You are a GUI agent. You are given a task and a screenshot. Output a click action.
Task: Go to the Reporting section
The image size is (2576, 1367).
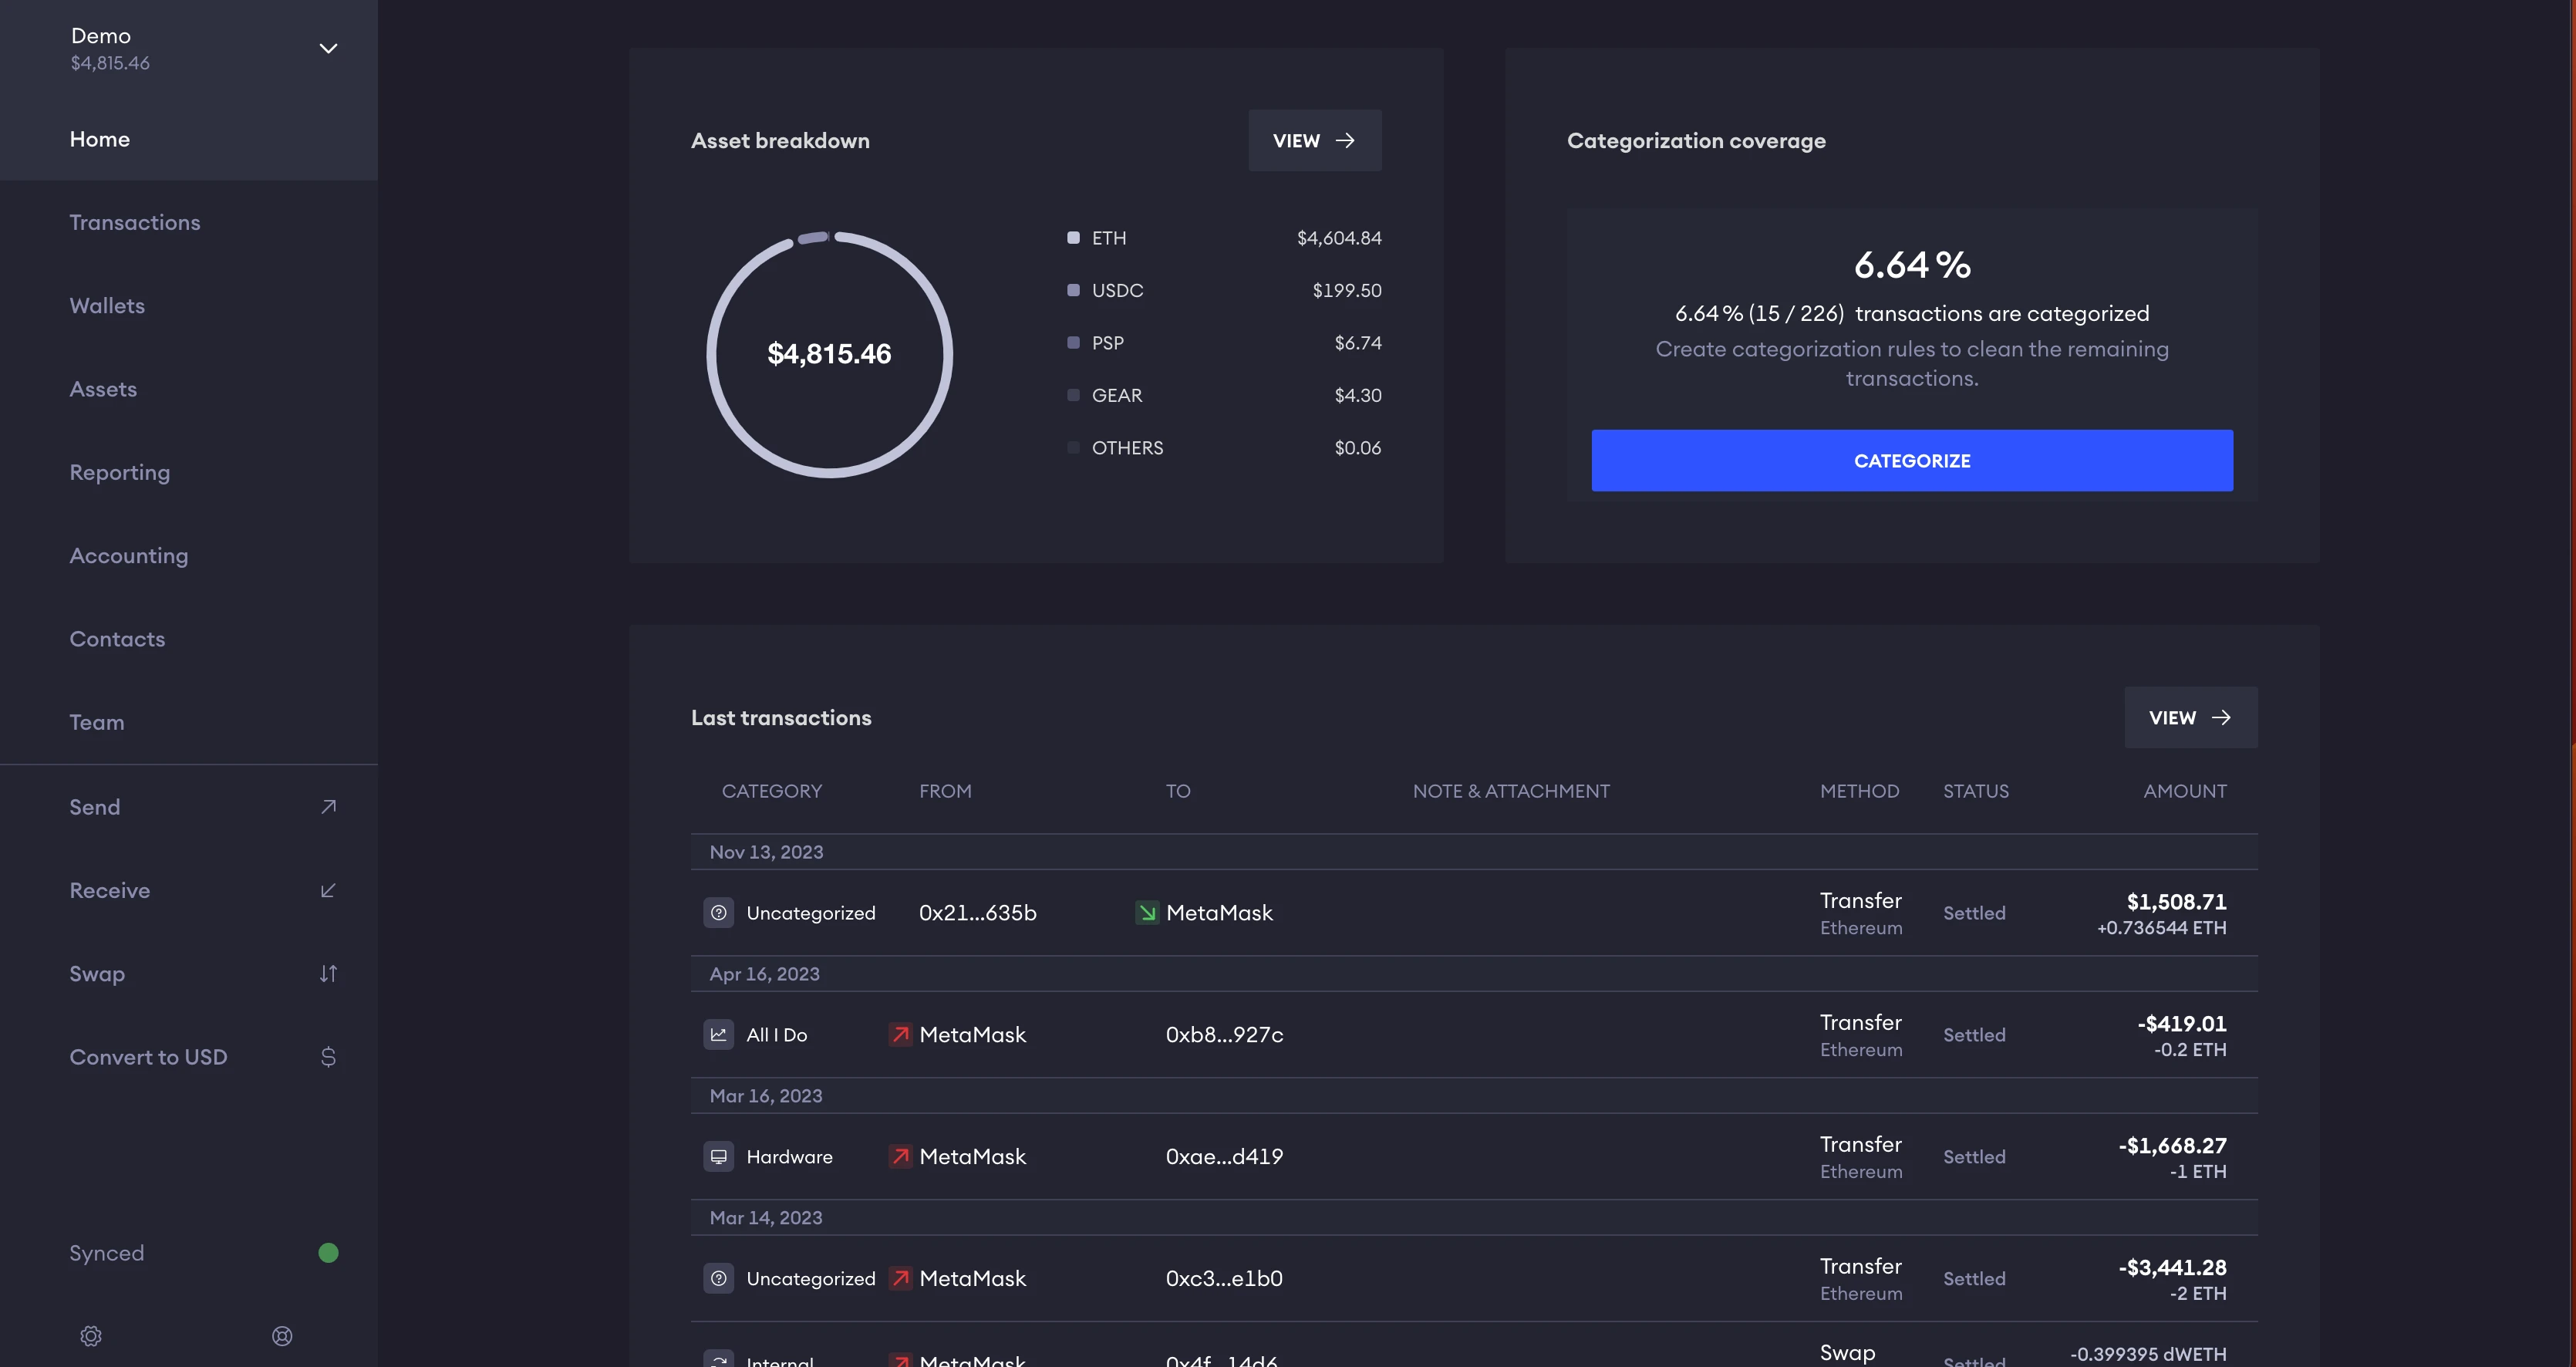point(120,473)
